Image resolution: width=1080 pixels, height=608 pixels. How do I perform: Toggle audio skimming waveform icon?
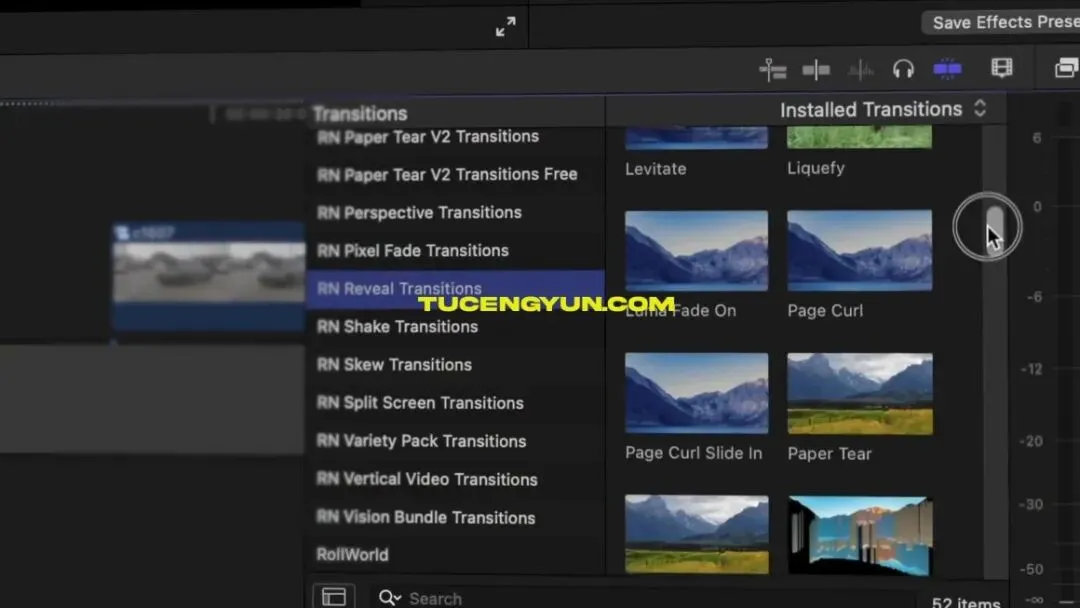[860, 70]
